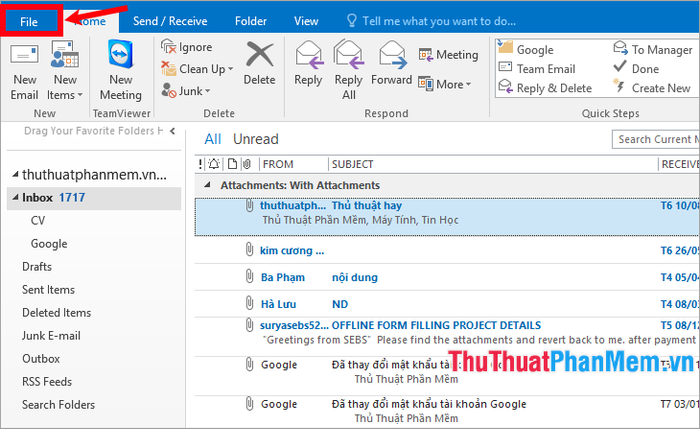Create a New Email
700x429 pixels.
tap(25, 72)
